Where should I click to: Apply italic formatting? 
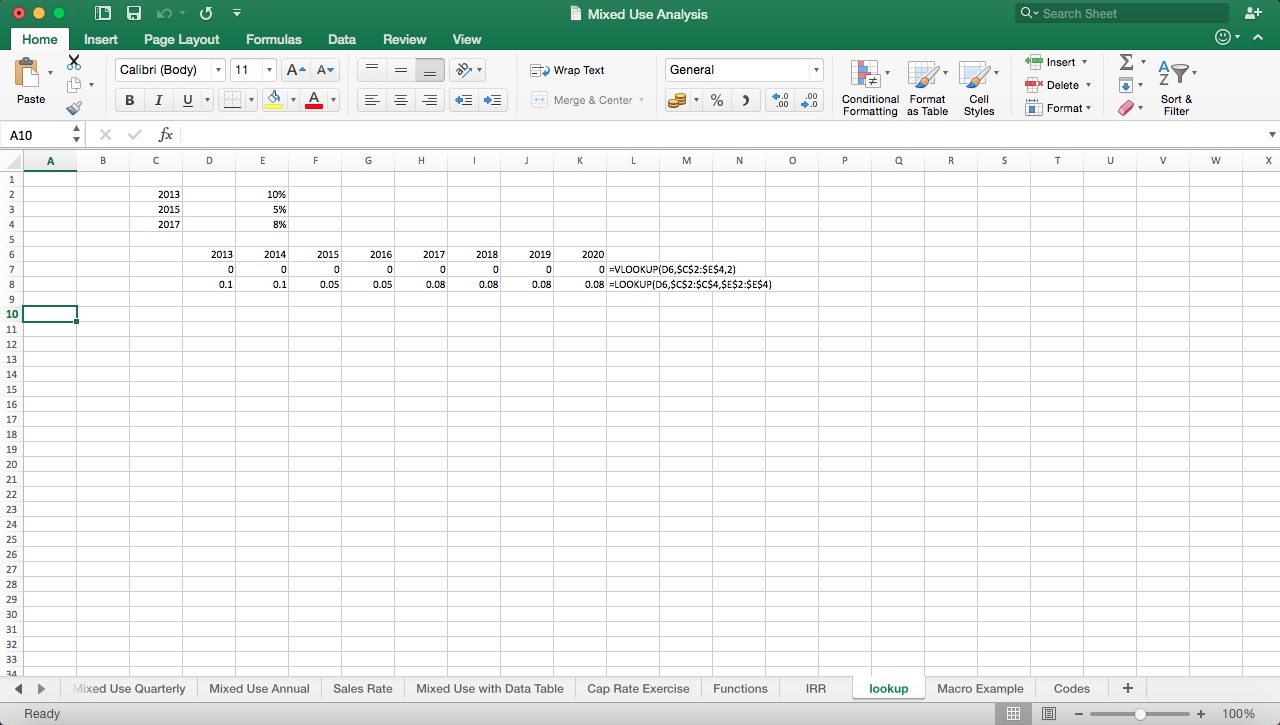click(158, 100)
